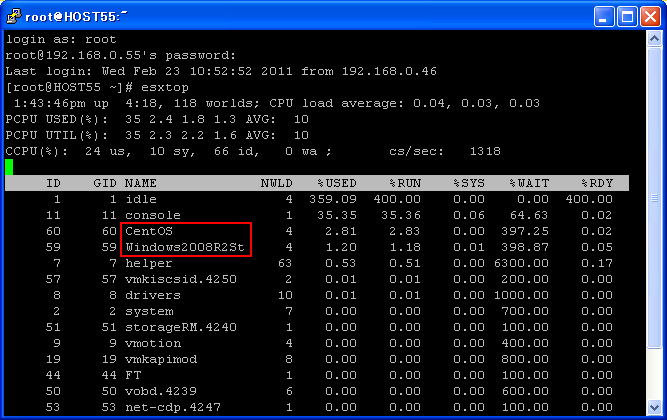Click the esxtop command text
The height and width of the screenshot is (420, 667).
pyautogui.click(x=165, y=87)
